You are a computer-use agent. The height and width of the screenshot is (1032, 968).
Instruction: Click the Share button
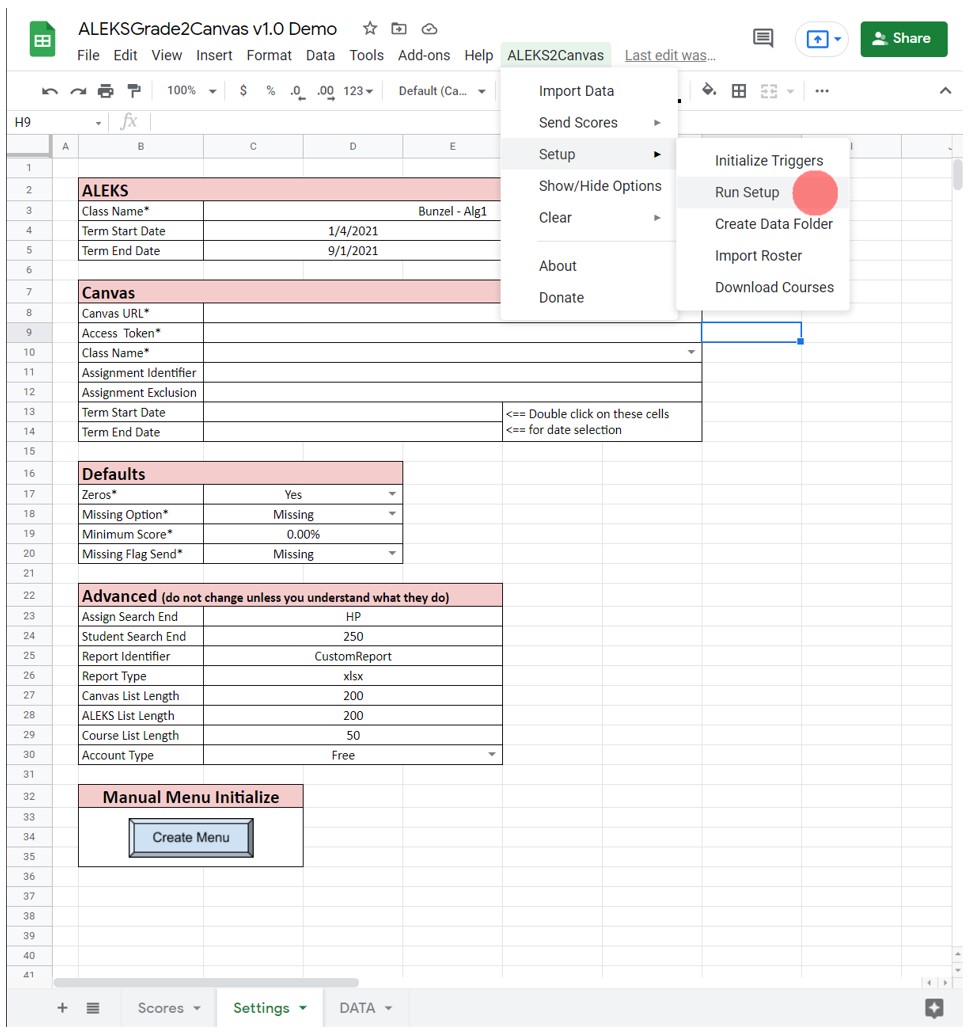tap(903, 38)
